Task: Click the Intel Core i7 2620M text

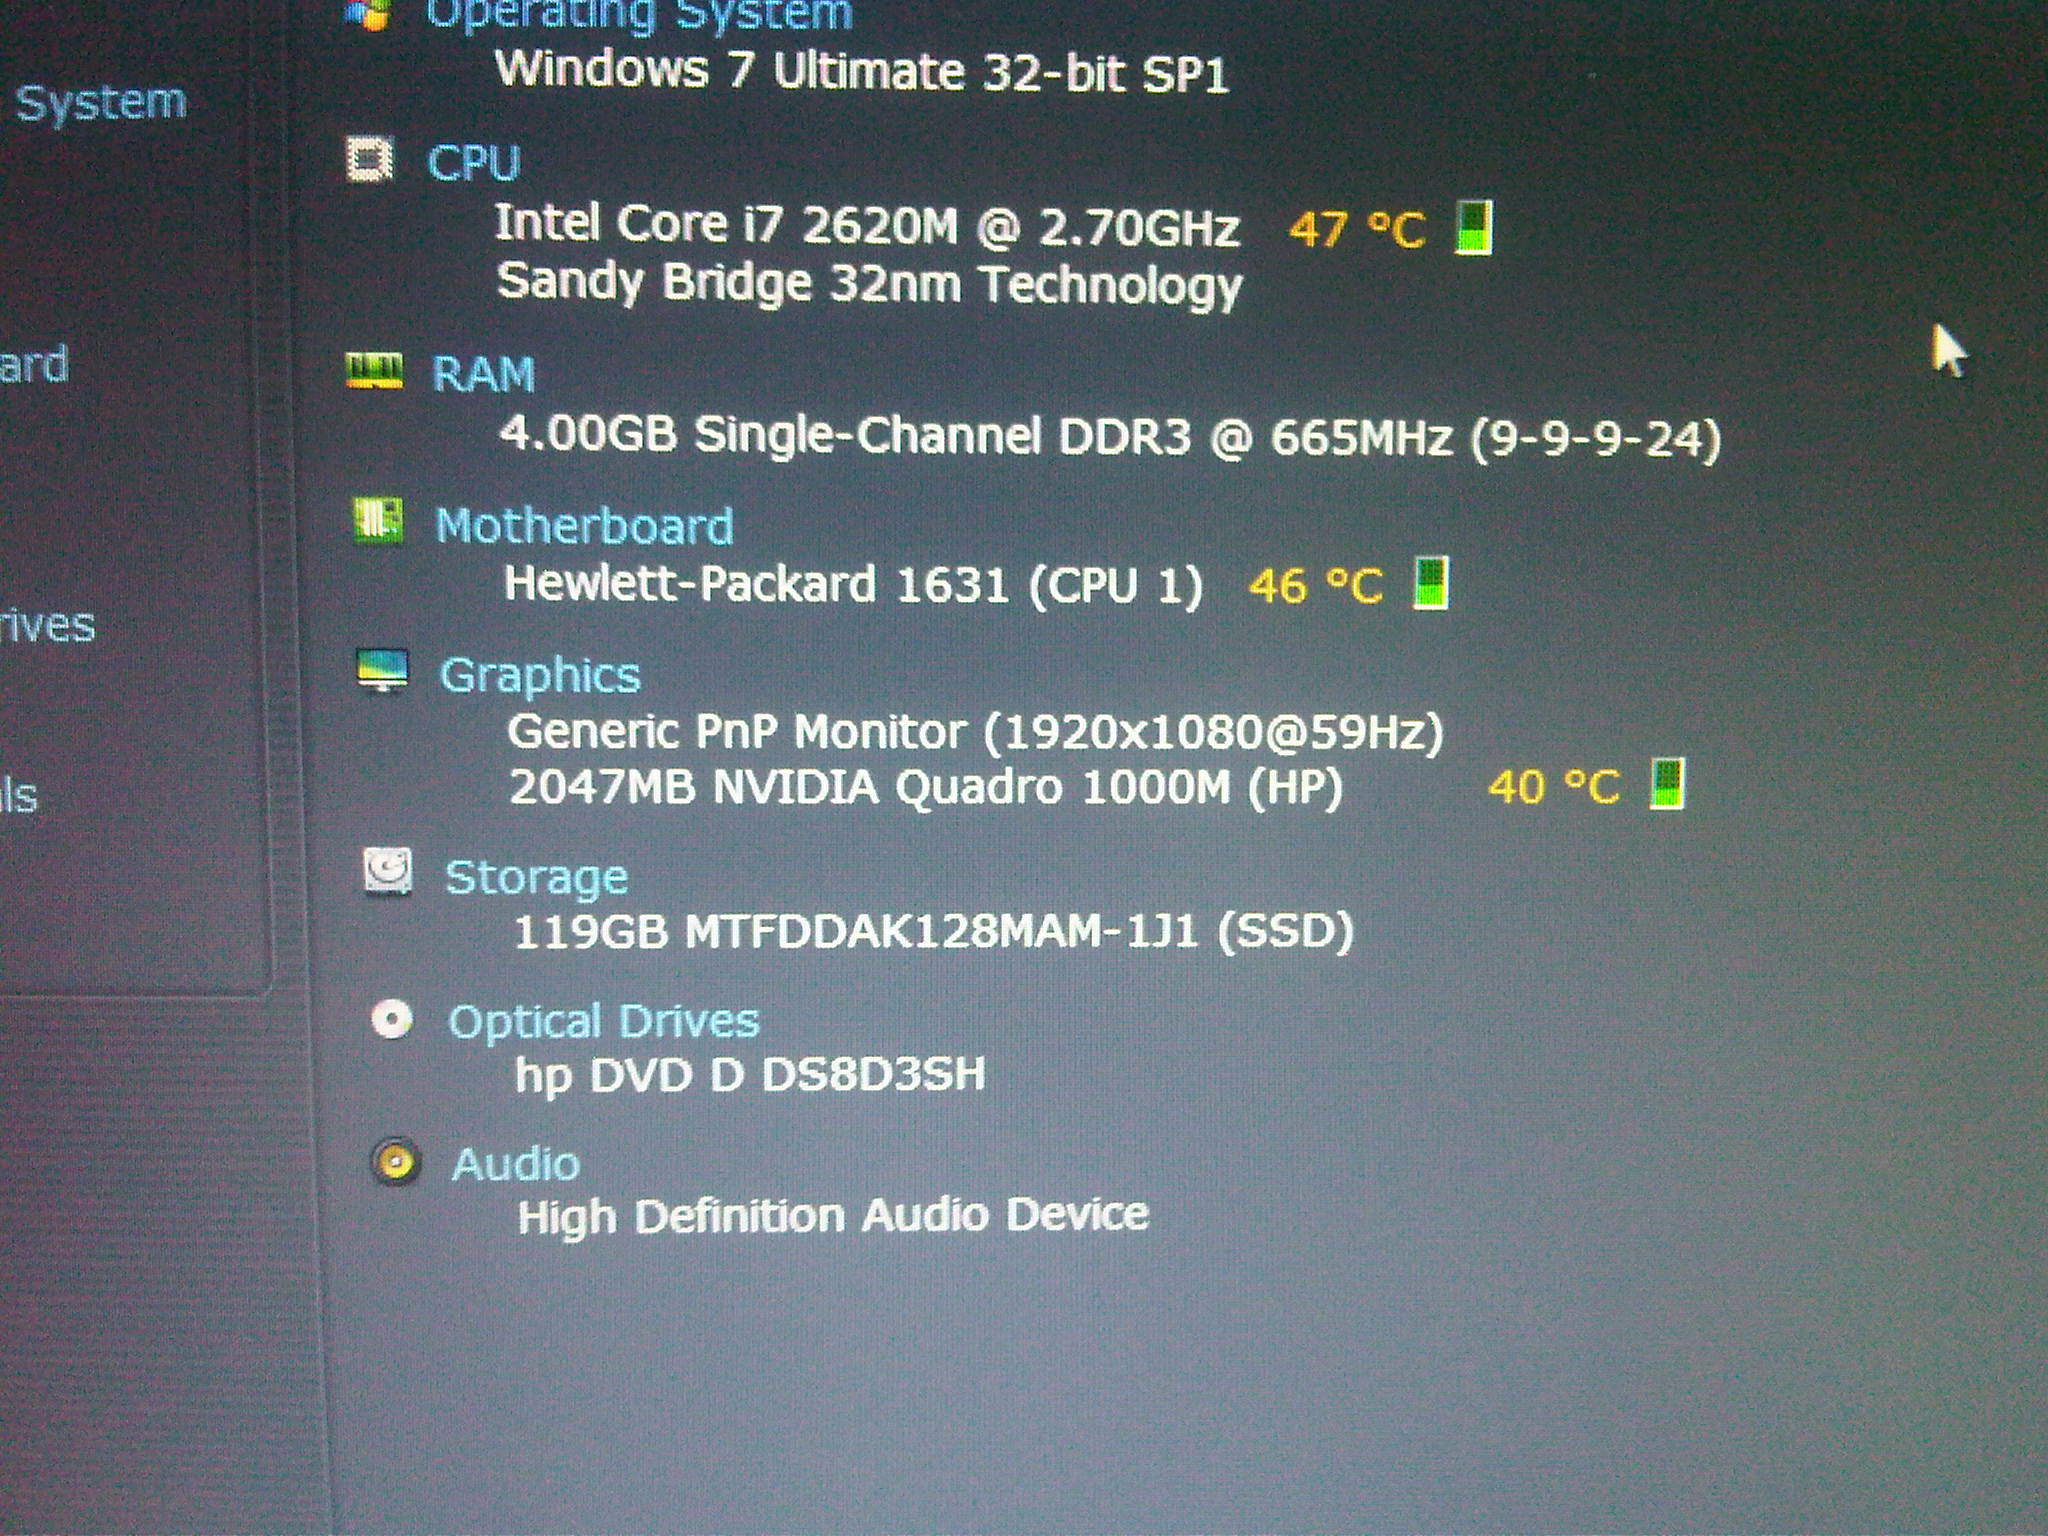Action: point(727,224)
